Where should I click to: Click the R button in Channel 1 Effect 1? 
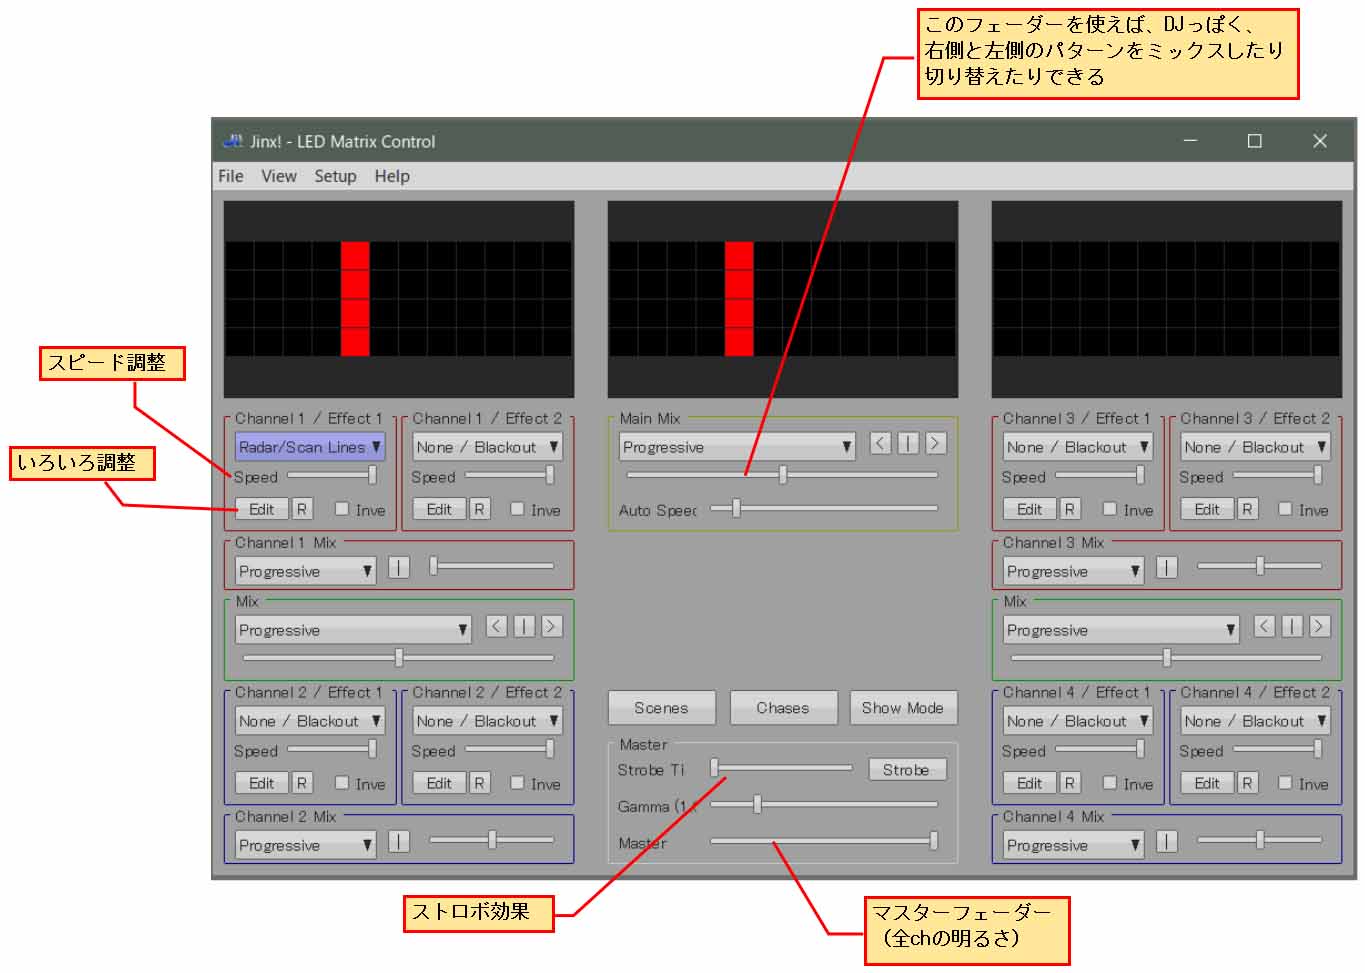(301, 509)
